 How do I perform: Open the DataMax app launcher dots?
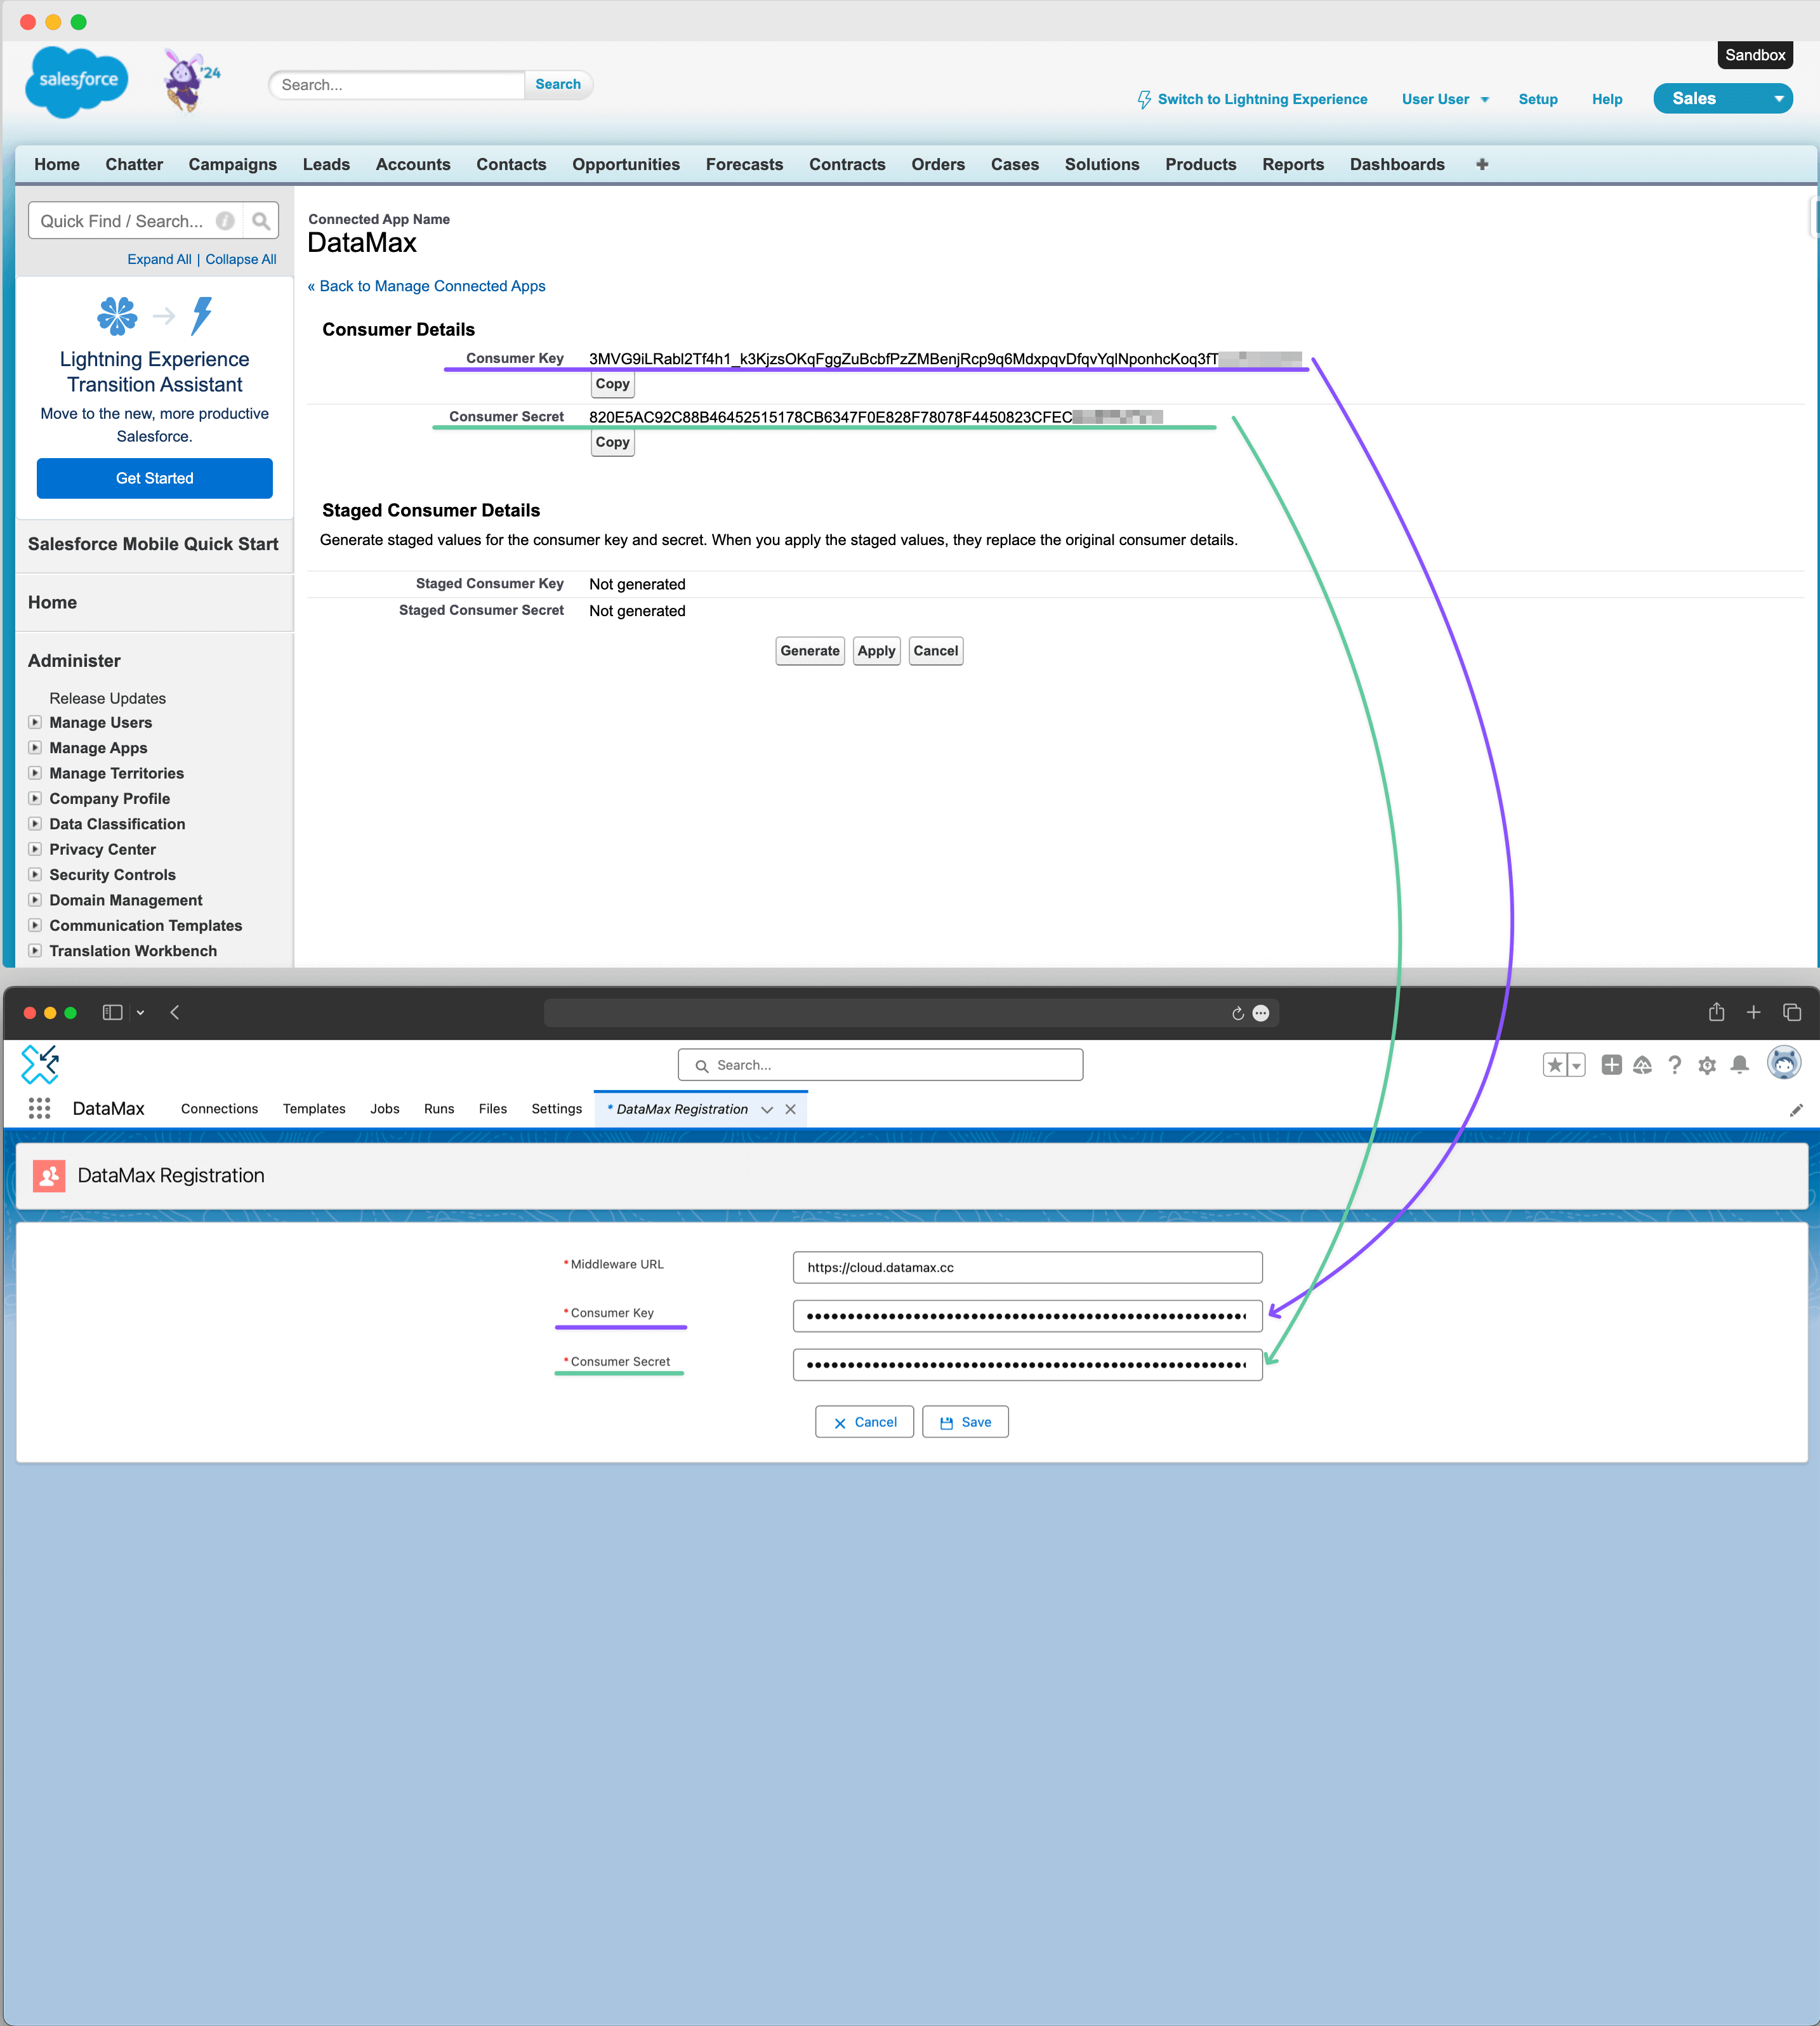pos(39,1108)
